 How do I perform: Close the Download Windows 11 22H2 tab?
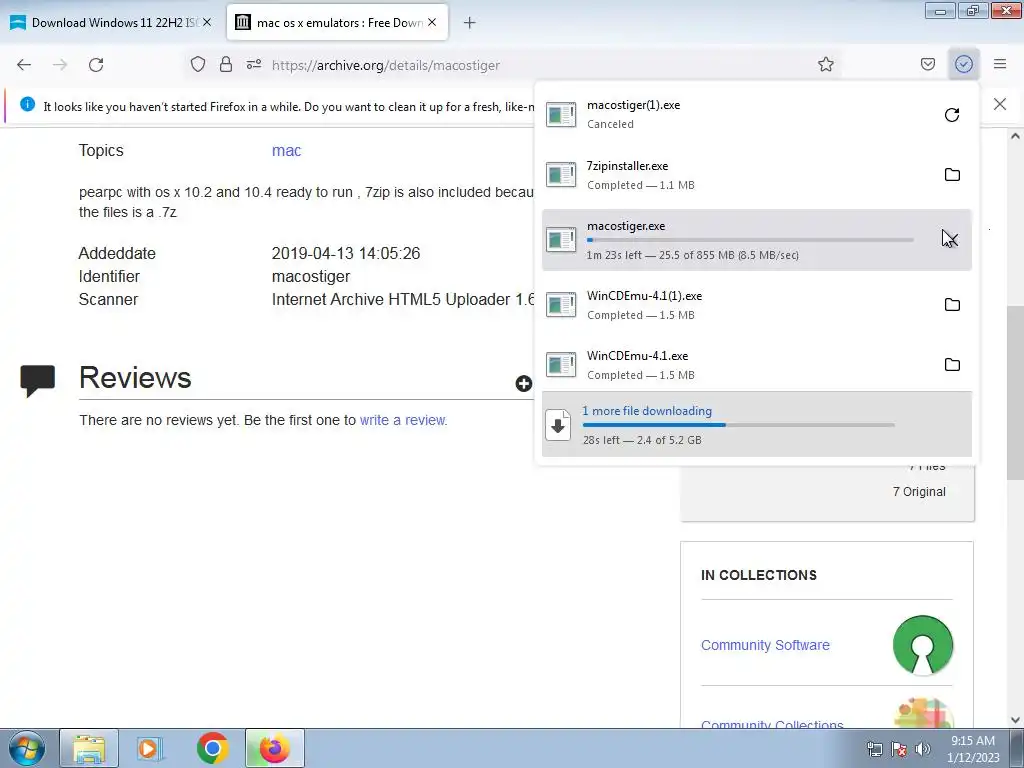206,22
